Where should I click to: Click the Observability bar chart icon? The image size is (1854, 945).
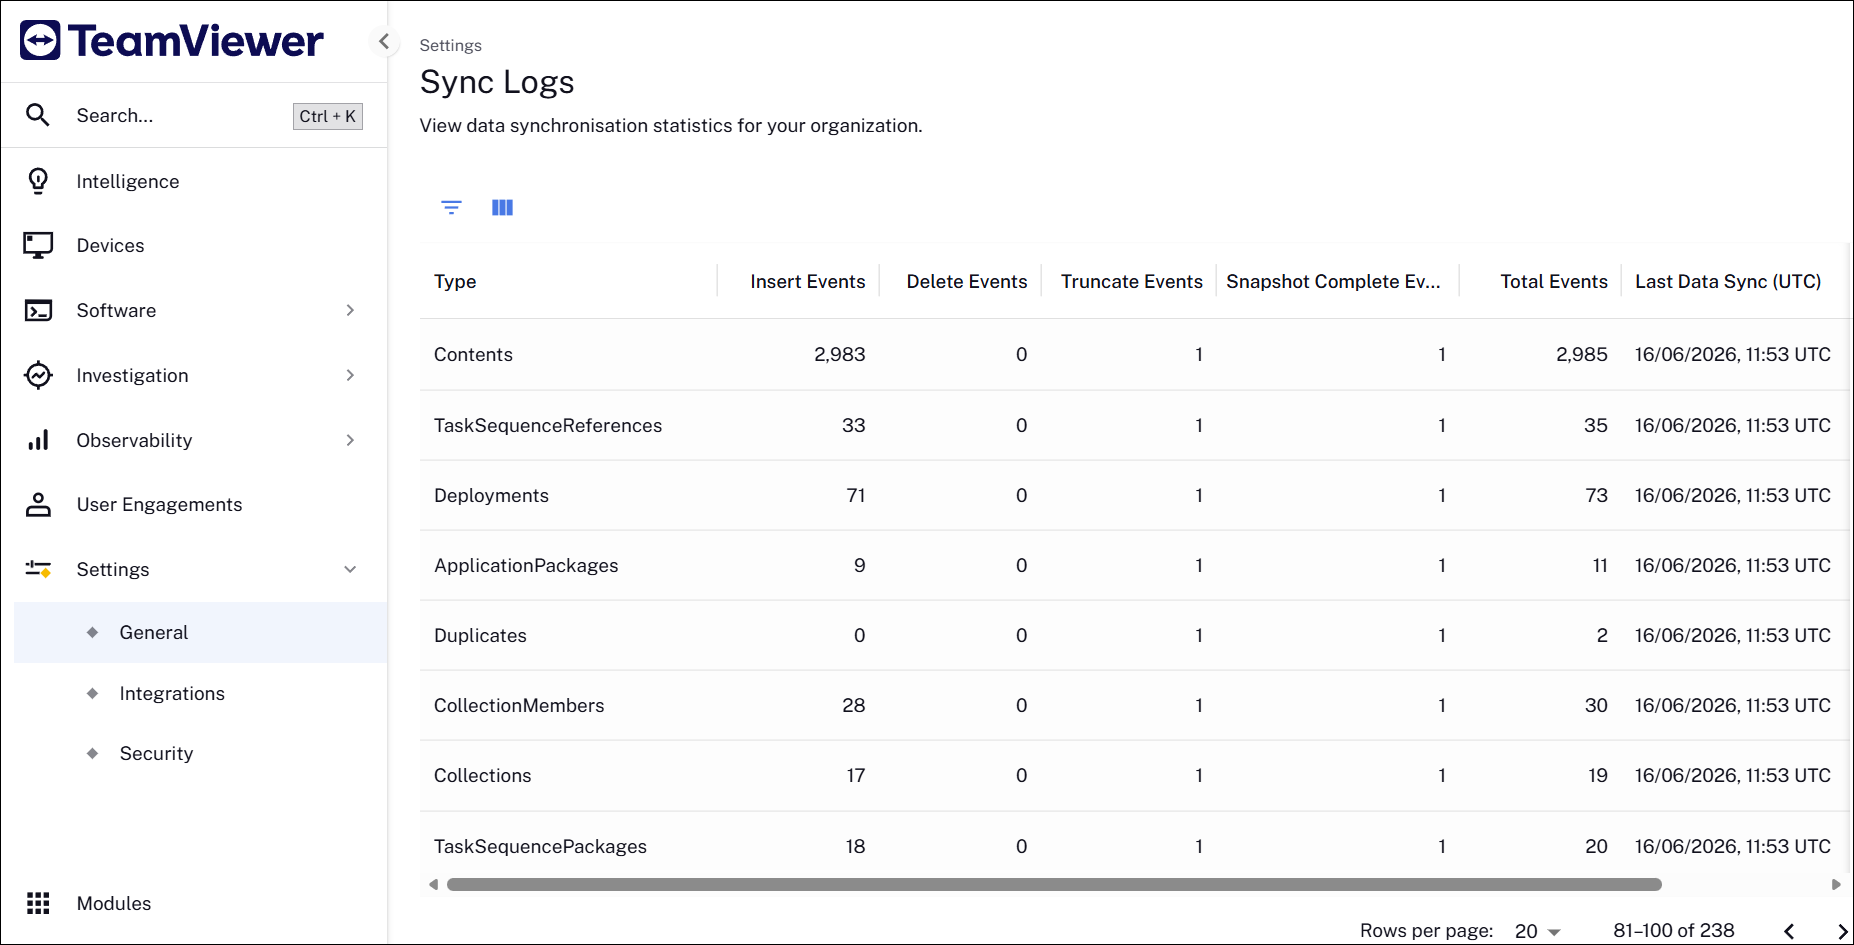(38, 440)
